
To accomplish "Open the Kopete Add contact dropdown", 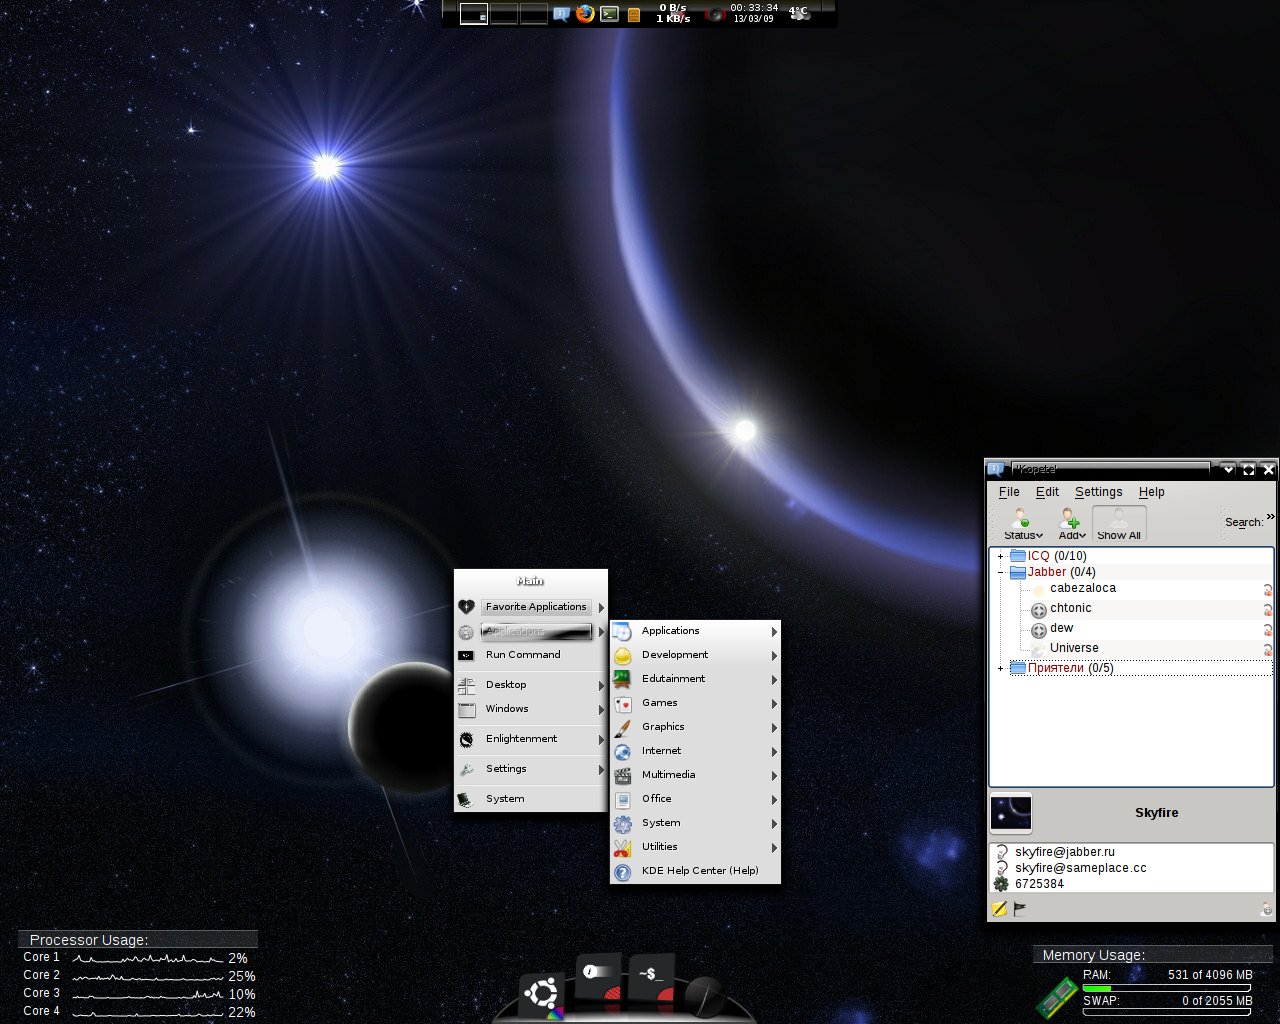I will [x=1071, y=524].
